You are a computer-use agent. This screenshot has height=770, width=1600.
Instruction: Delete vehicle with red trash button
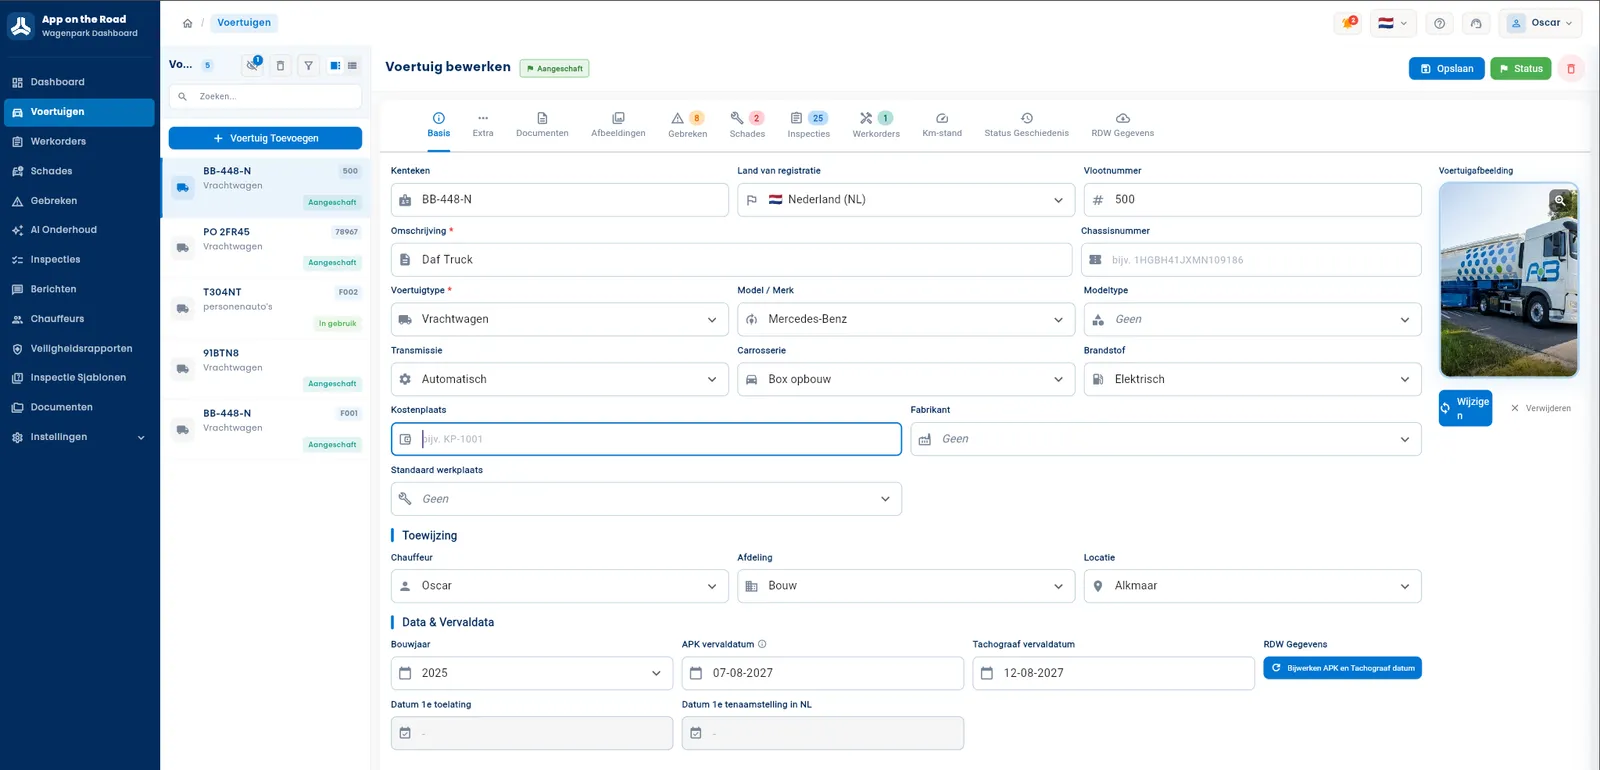1570,69
